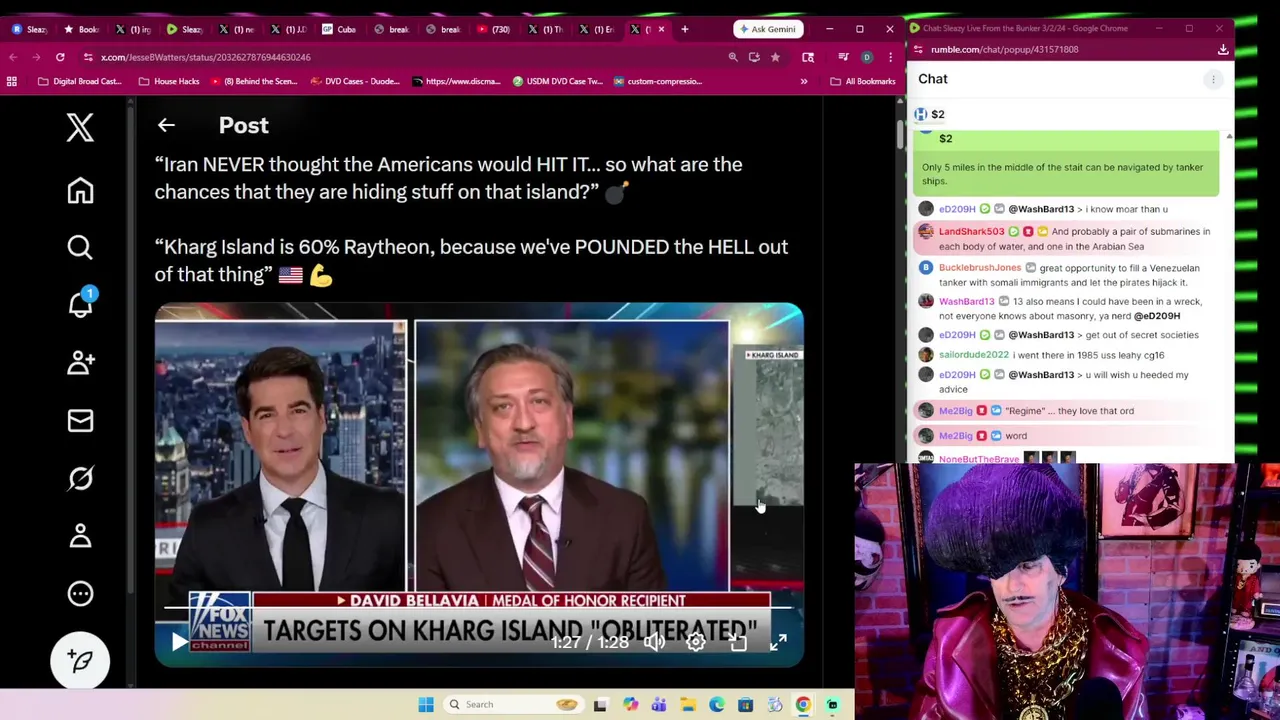Open custom-compression bookmark
This screenshot has height=720, width=1280.
click(x=657, y=81)
